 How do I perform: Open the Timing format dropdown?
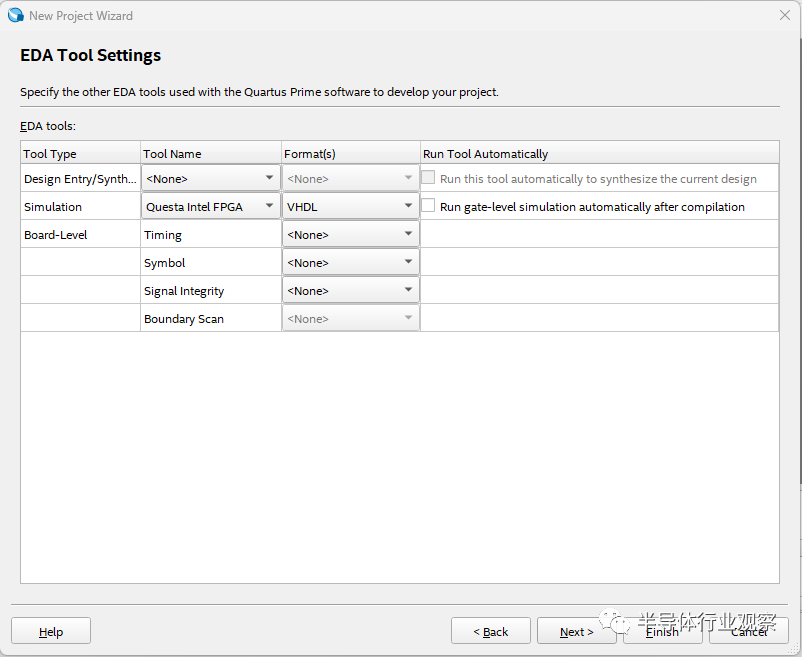(350, 235)
